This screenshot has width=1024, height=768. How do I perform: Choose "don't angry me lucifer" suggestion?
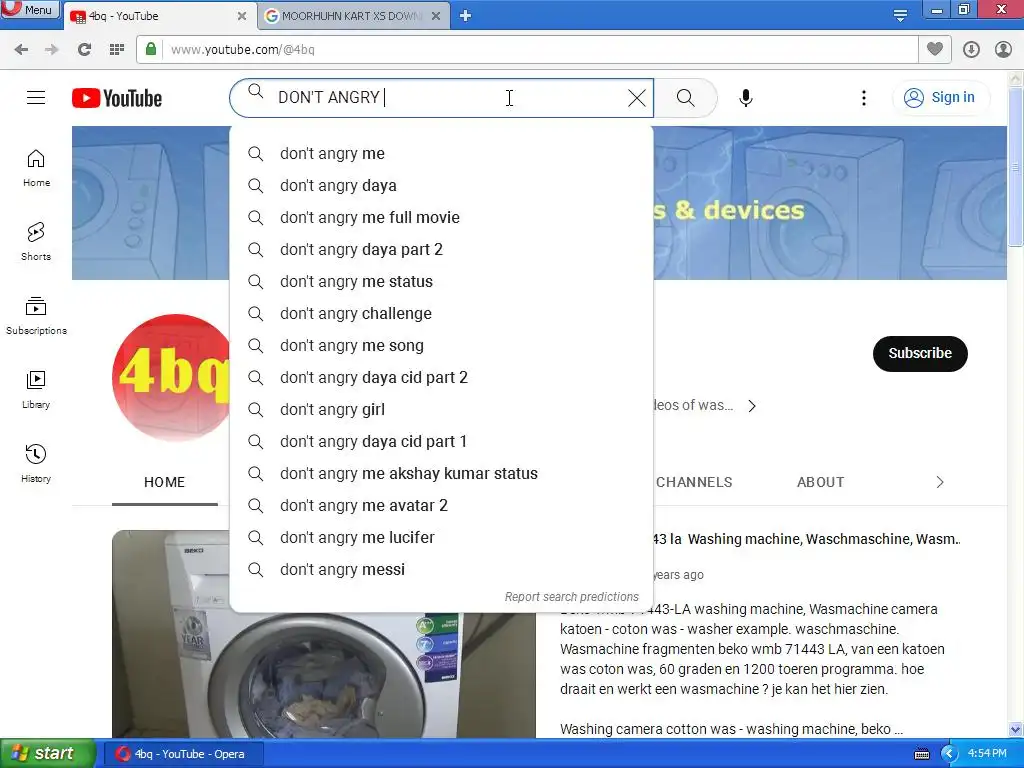tap(441, 537)
